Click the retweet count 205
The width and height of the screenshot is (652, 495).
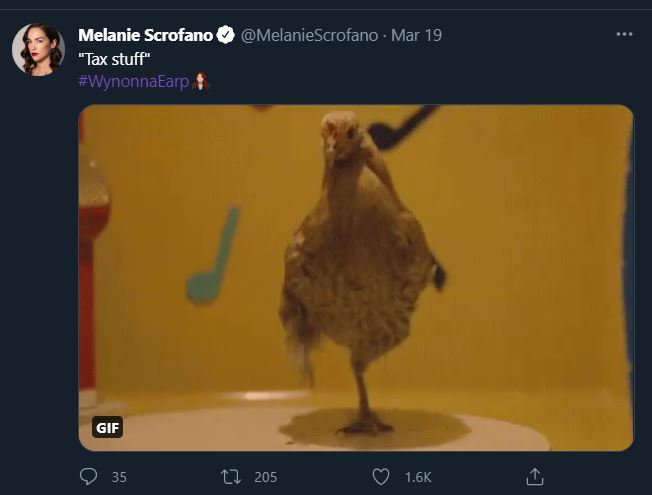265,477
